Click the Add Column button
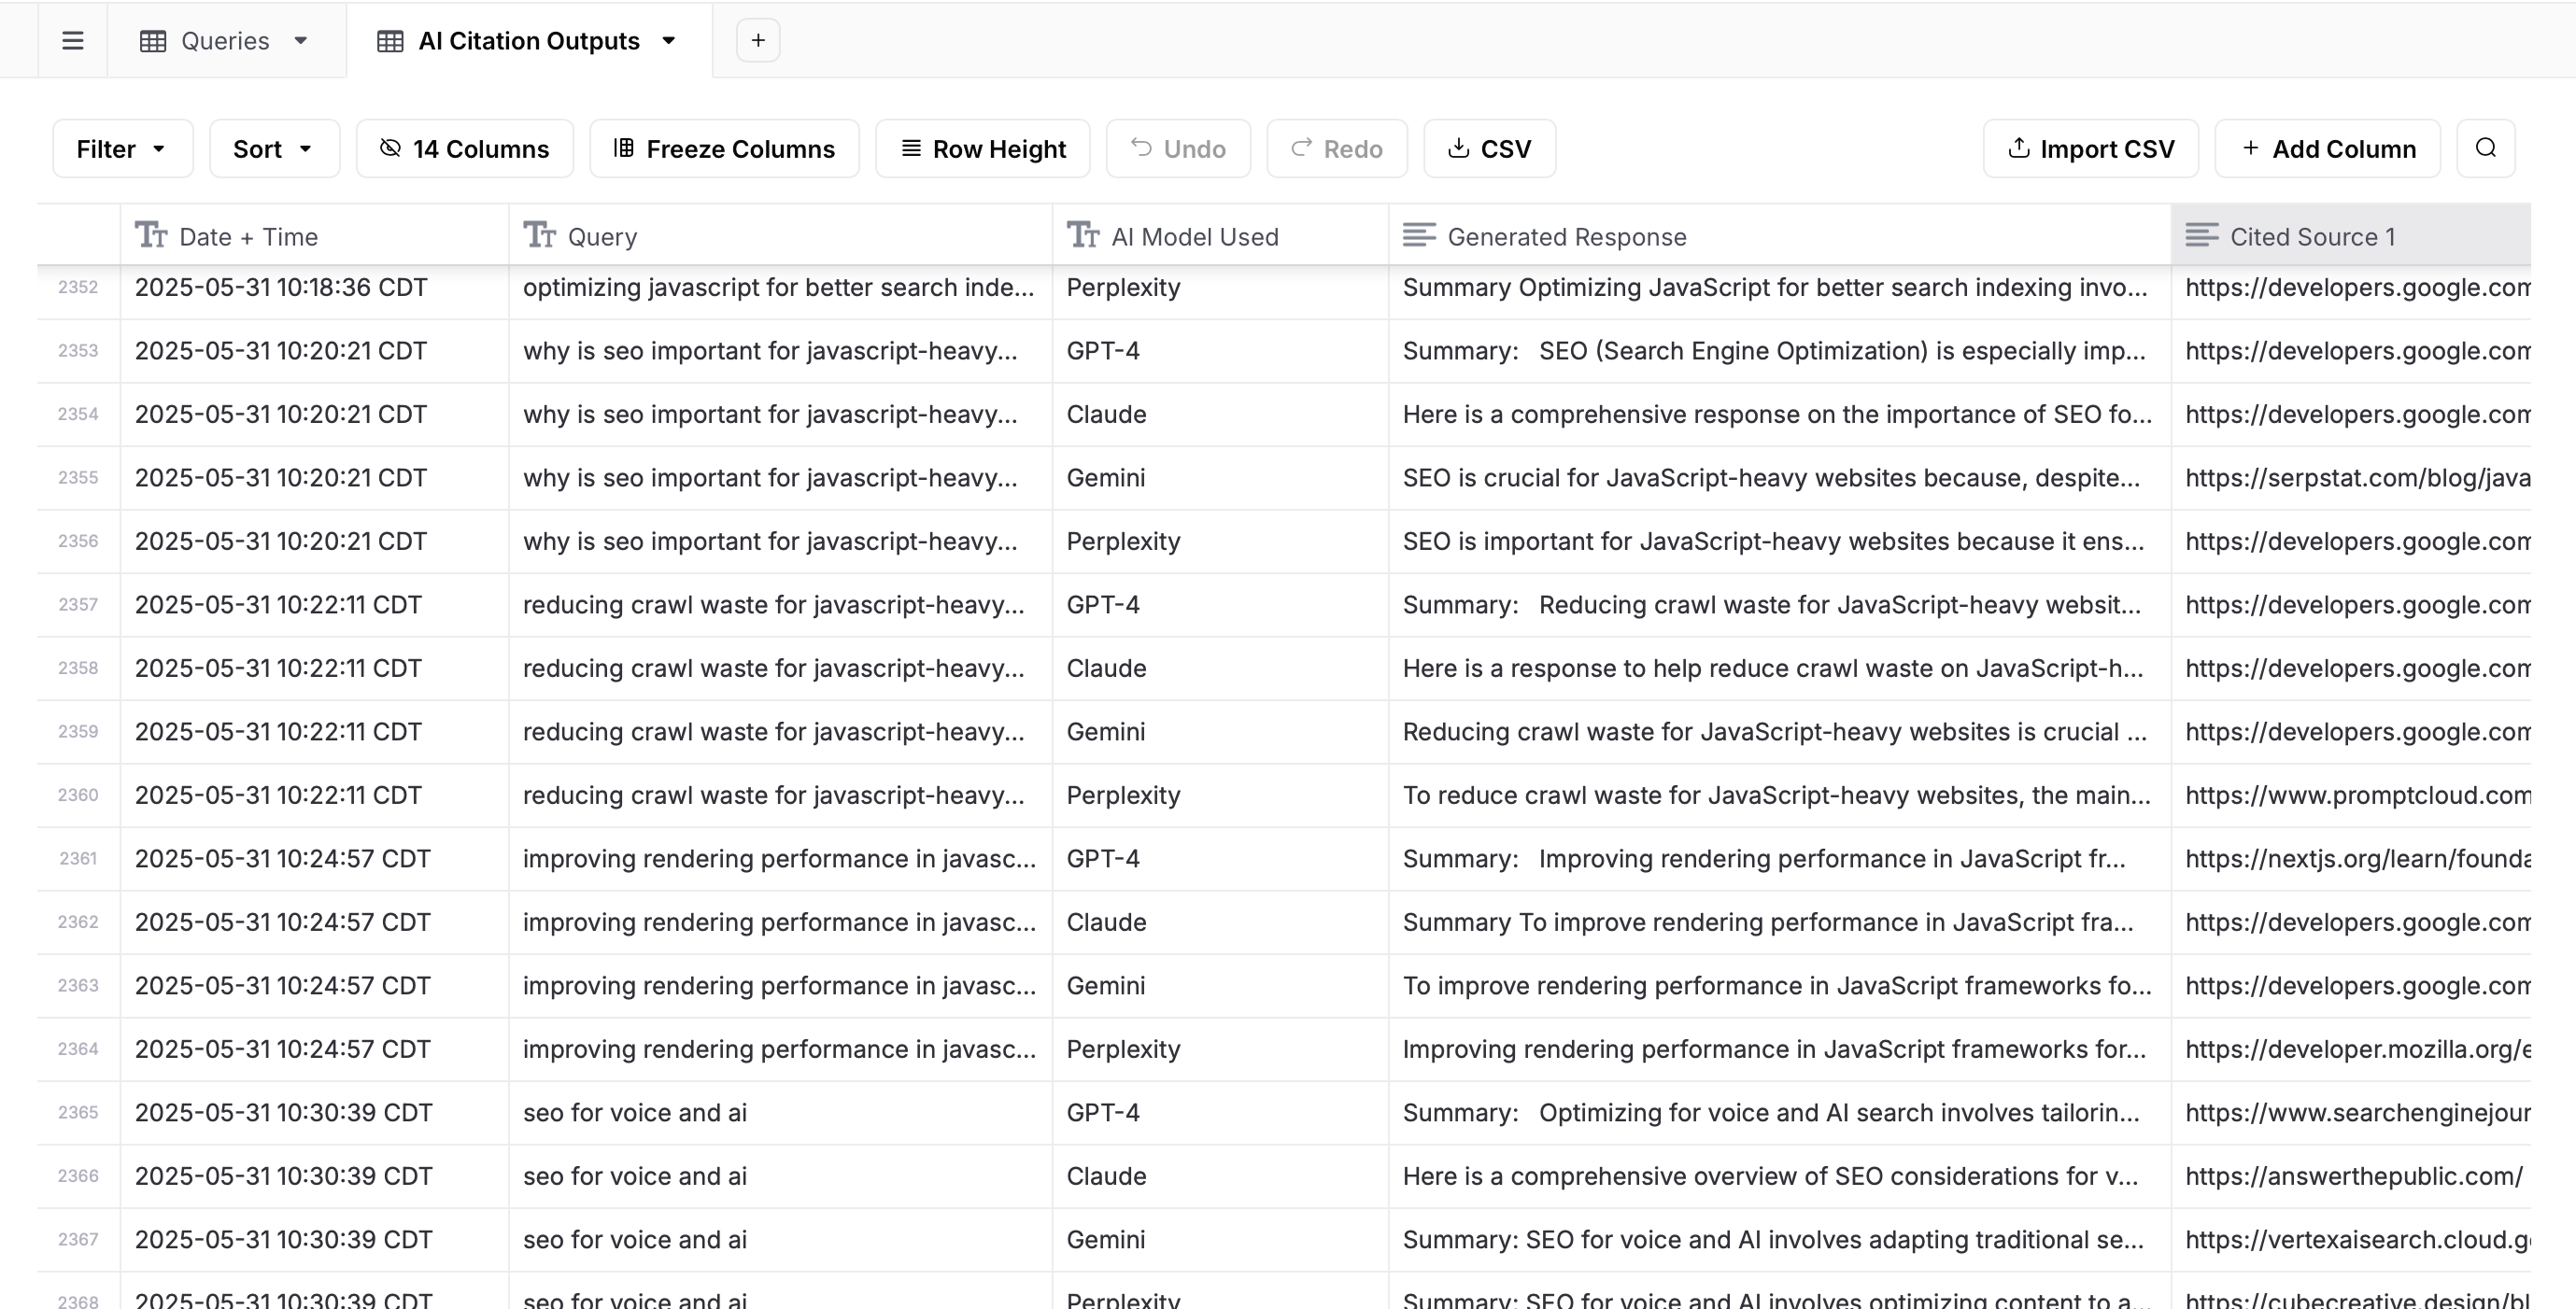This screenshot has height=1309, width=2576. [2327, 149]
